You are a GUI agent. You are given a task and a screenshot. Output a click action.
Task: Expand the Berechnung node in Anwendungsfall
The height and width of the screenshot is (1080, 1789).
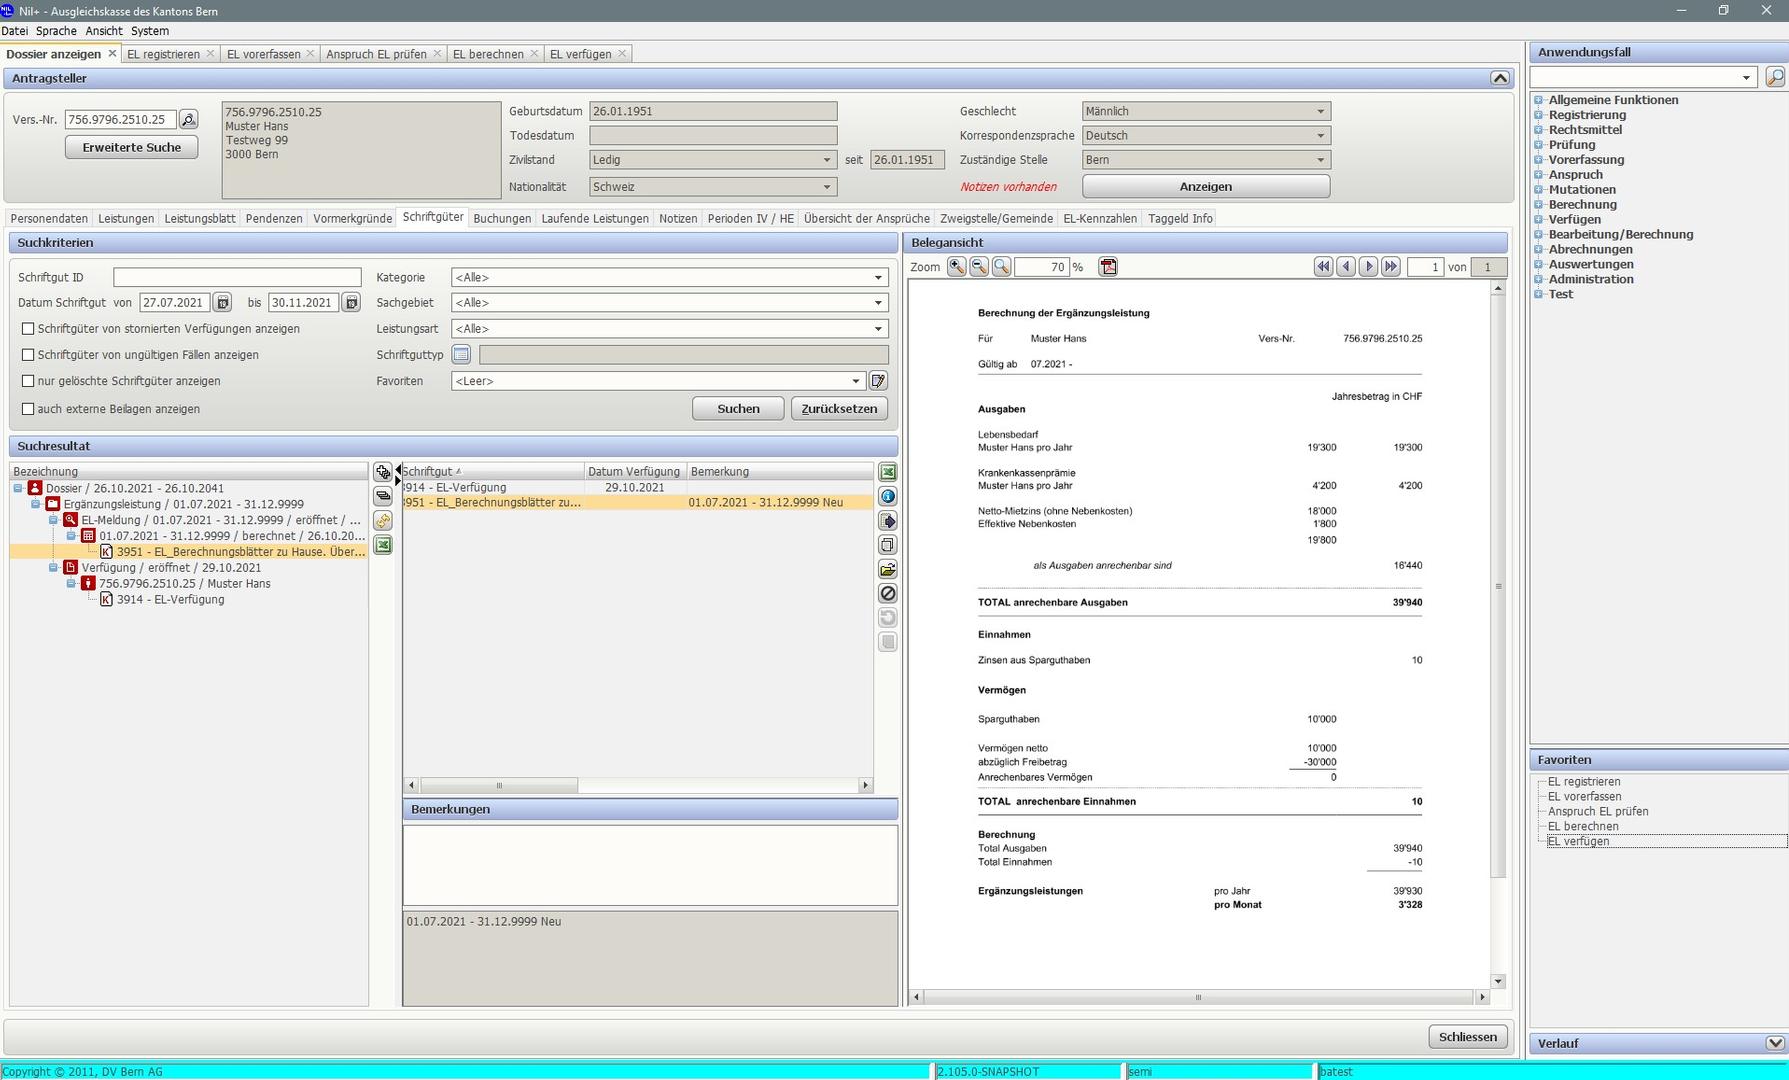tap(1539, 205)
